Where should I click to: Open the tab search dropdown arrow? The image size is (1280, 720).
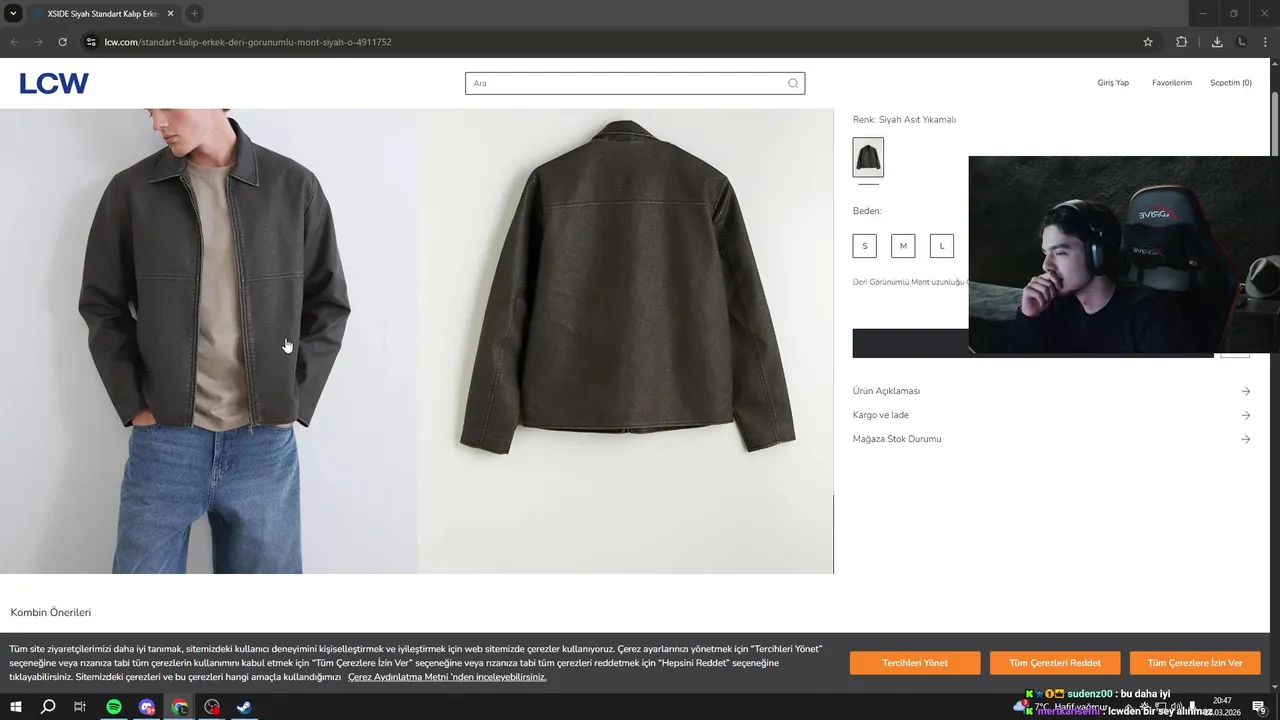13,13
